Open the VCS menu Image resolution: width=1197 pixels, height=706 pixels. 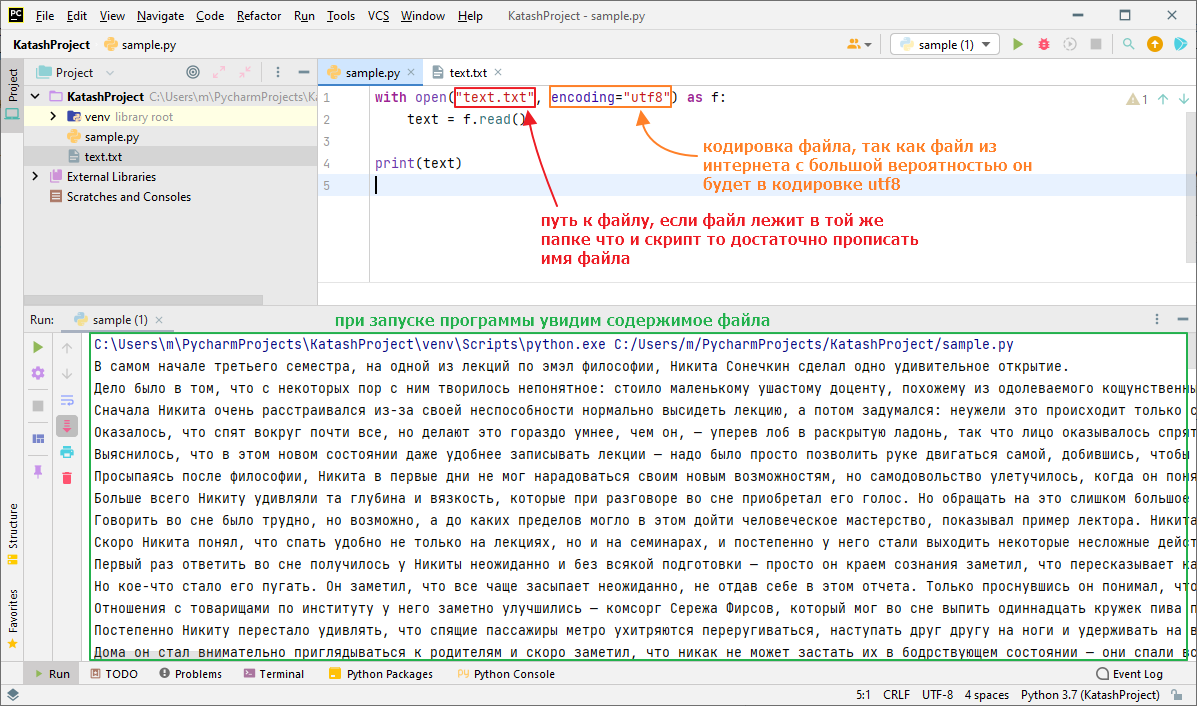point(379,15)
